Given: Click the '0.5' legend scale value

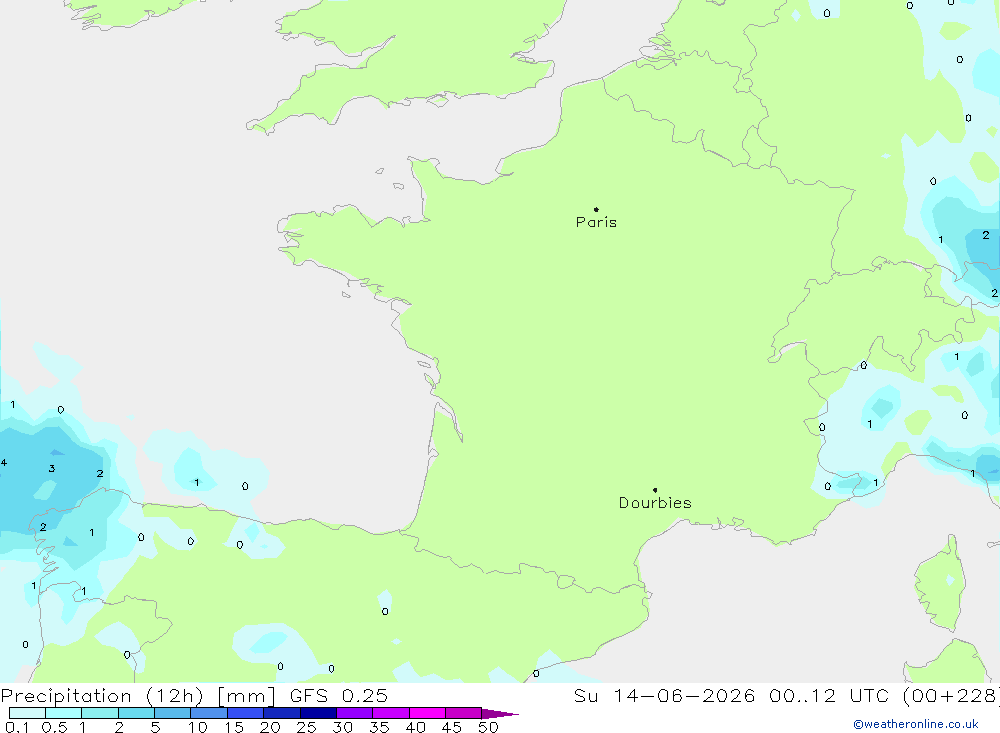Looking at the screenshot, I should coord(54,727).
